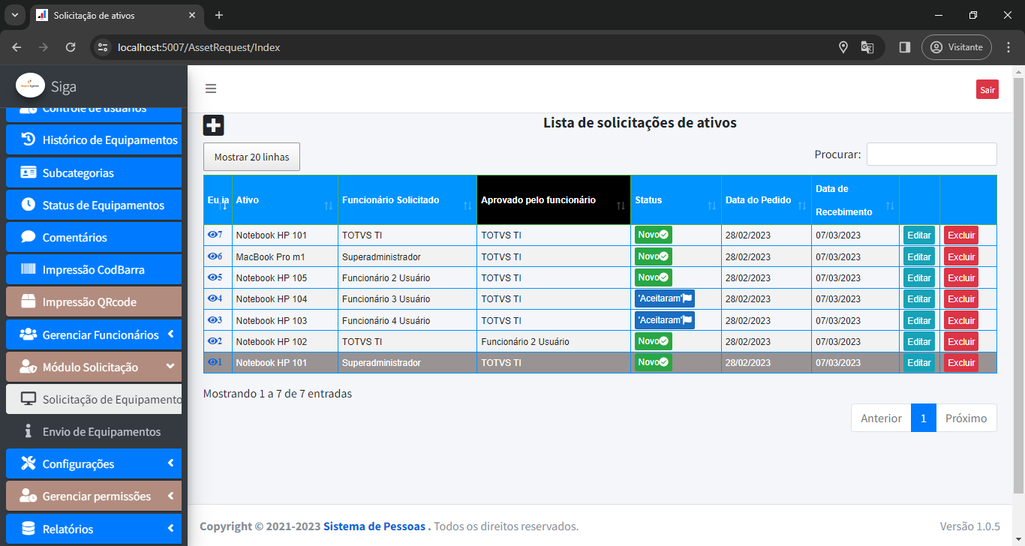The image size is (1025, 546).
Task: Click the Comentários speech bubble icon
Action: point(28,236)
